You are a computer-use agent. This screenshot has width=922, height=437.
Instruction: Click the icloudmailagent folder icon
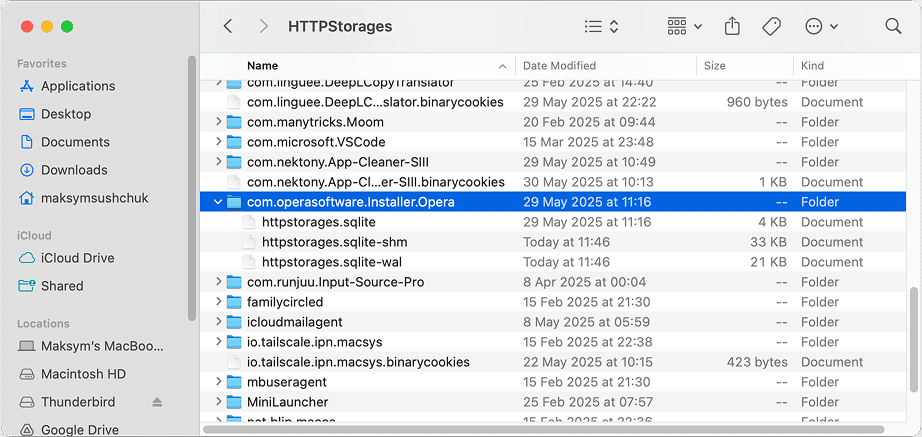pyautogui.click(x=235, y=322)
